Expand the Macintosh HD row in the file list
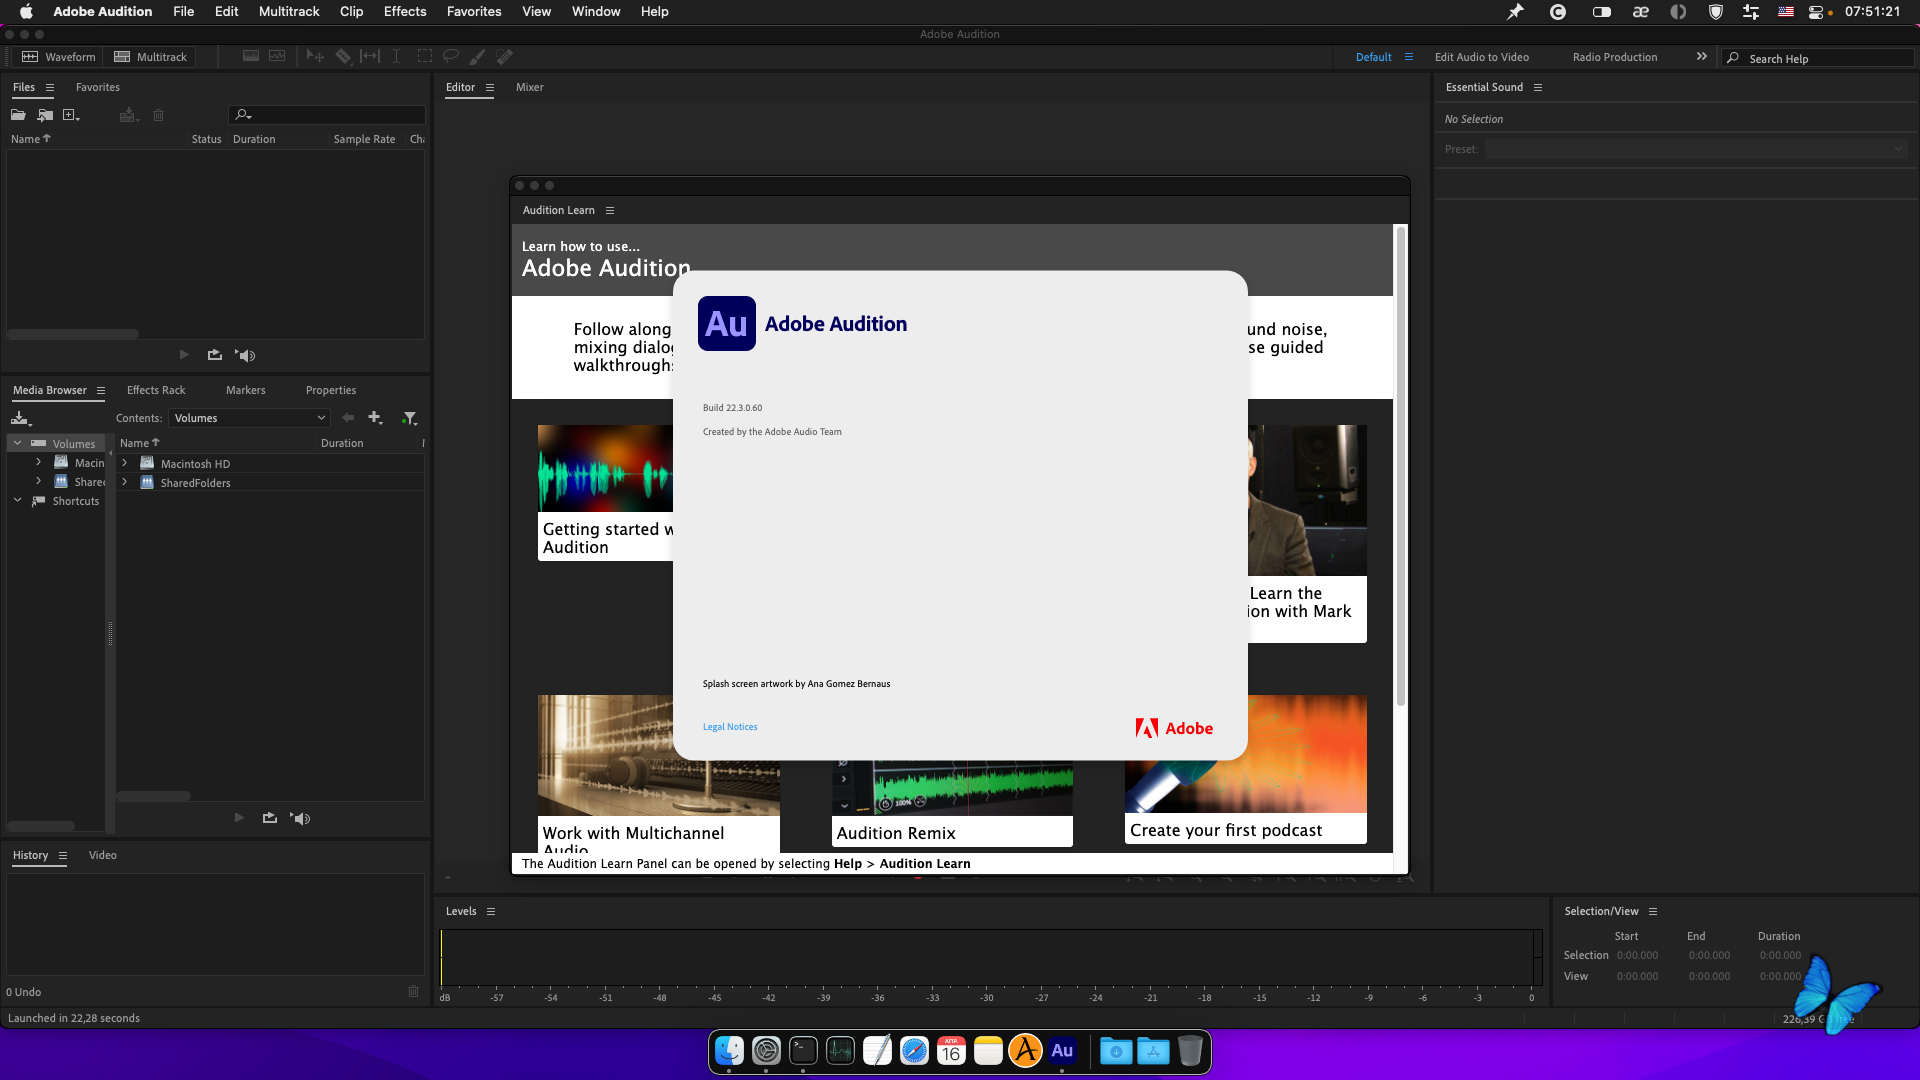The image size is (1920, 1080). coord(125,463)
